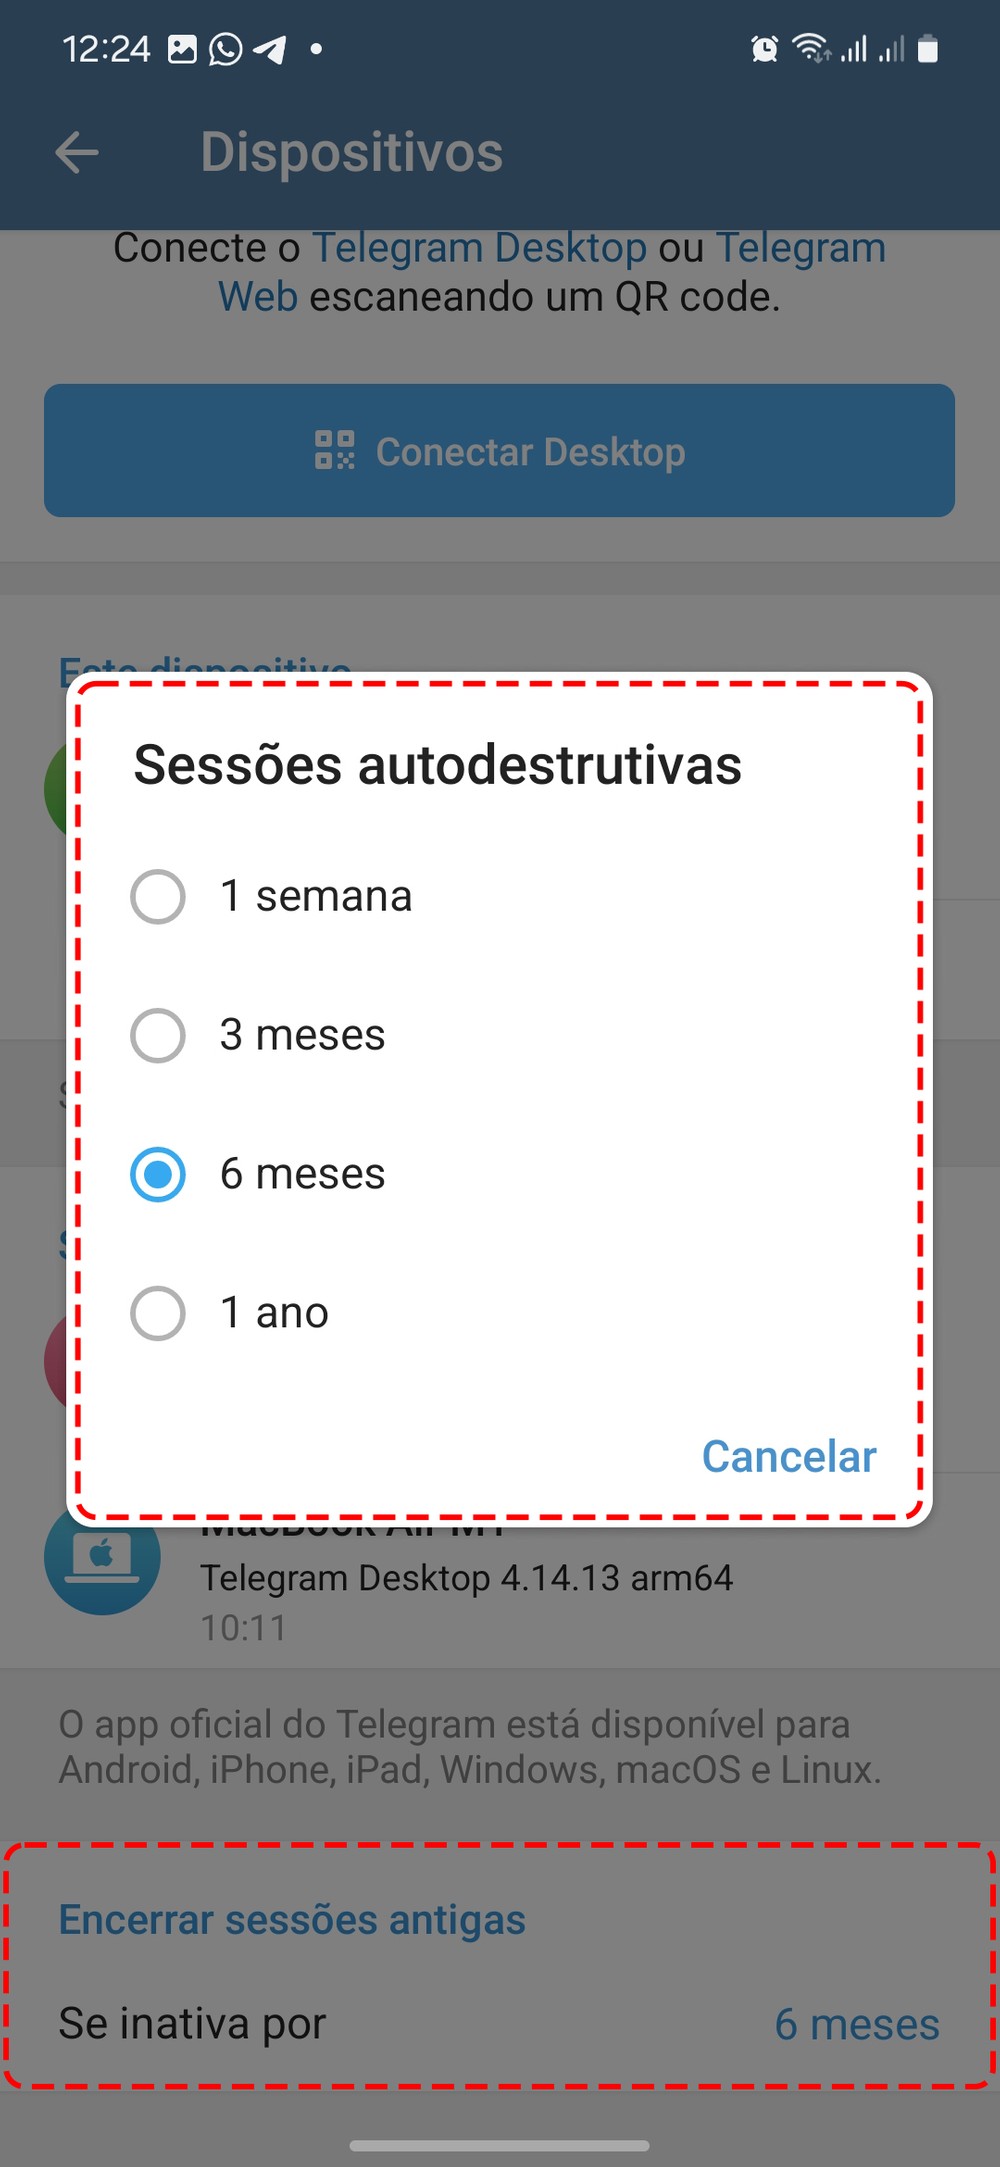Tap the battery icon in status bar
The height and width of the screenshot is (2167, 1000).
click(928, 48)
